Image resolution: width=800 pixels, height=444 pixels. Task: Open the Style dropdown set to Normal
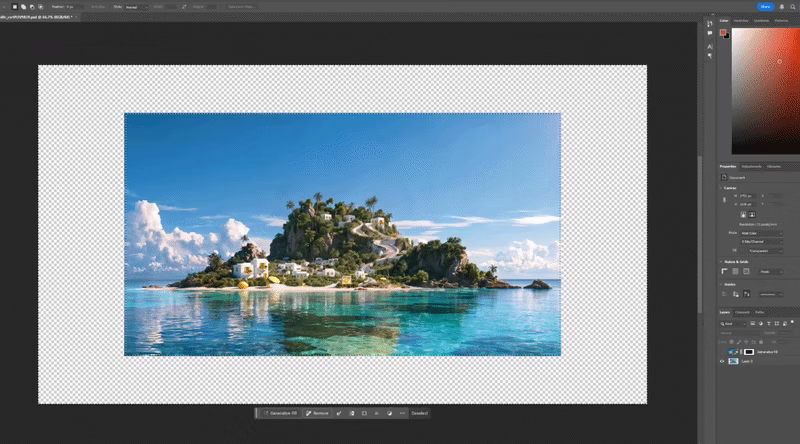coord(136,7)
